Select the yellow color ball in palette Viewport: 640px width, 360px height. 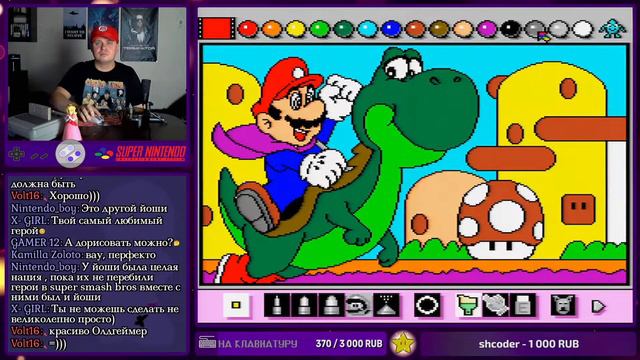tap(296, 29)
